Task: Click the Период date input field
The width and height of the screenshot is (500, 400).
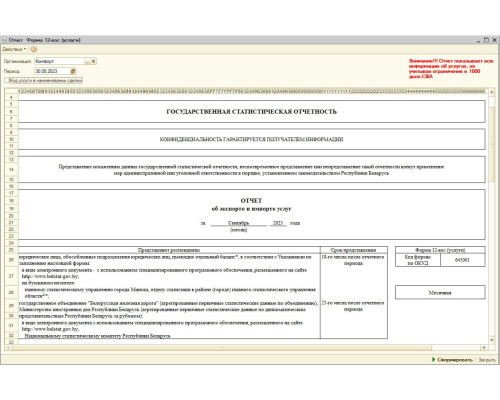Action: tap(52, 71)
